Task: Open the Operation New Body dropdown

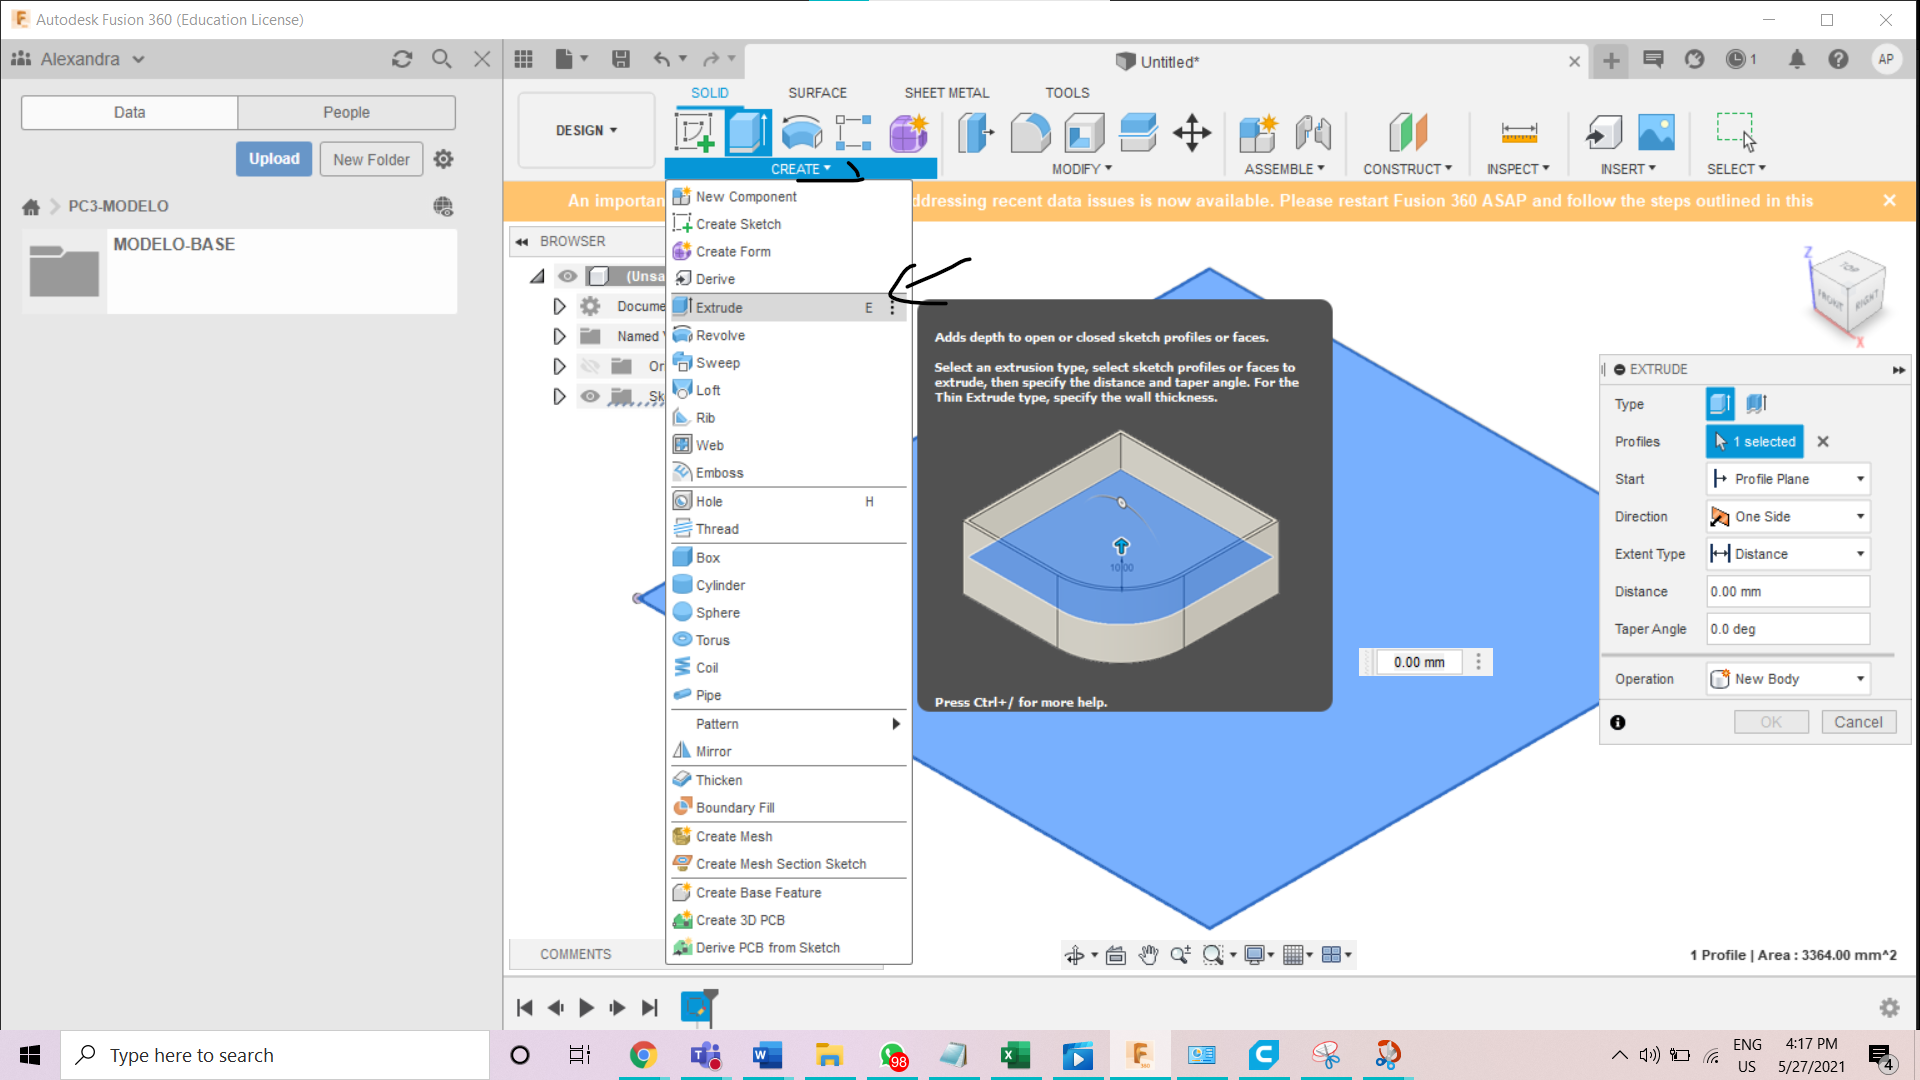Action: [x=1787, y=679]
